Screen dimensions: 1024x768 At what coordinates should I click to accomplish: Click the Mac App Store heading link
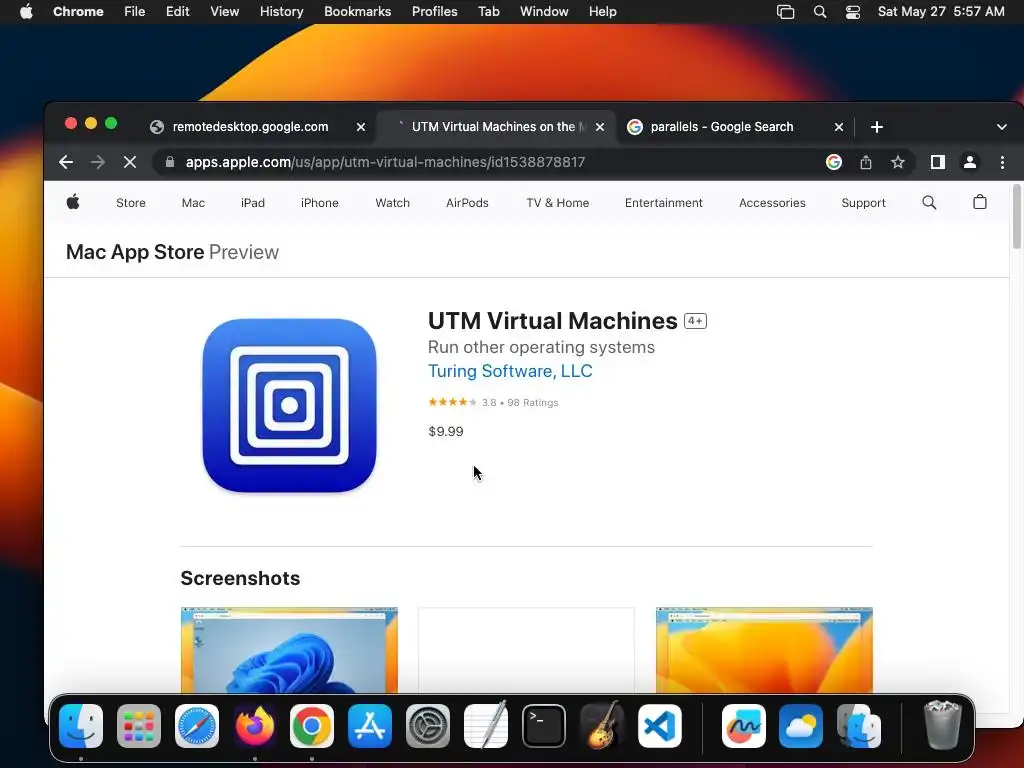(135, 252)
